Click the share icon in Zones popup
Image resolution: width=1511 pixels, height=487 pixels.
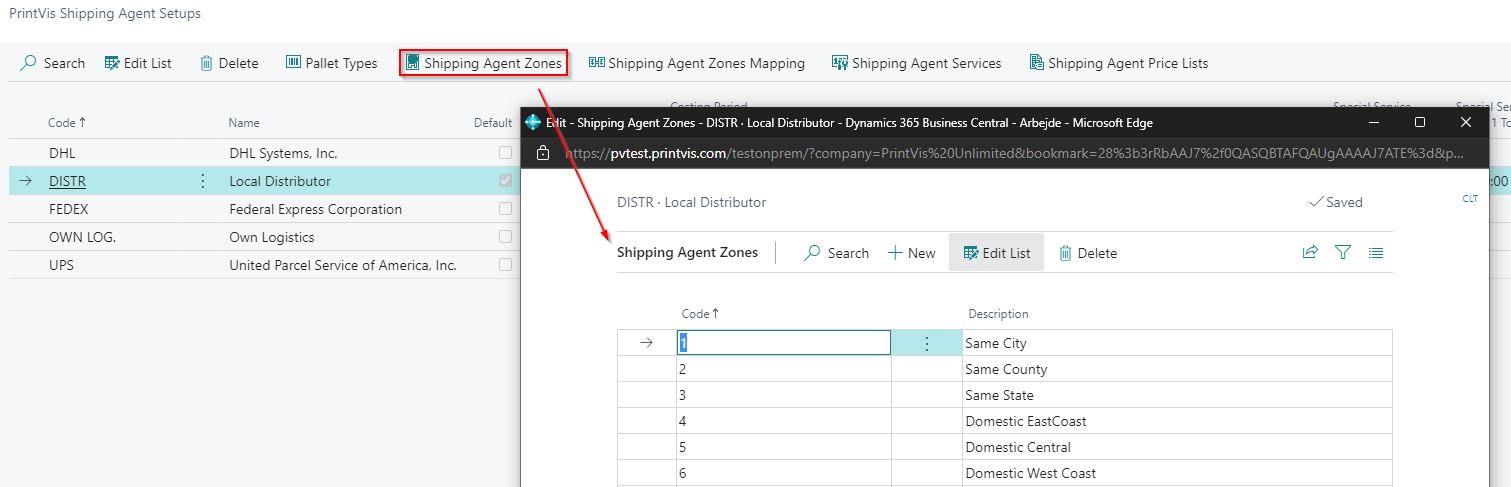[x=1310, y=253]
